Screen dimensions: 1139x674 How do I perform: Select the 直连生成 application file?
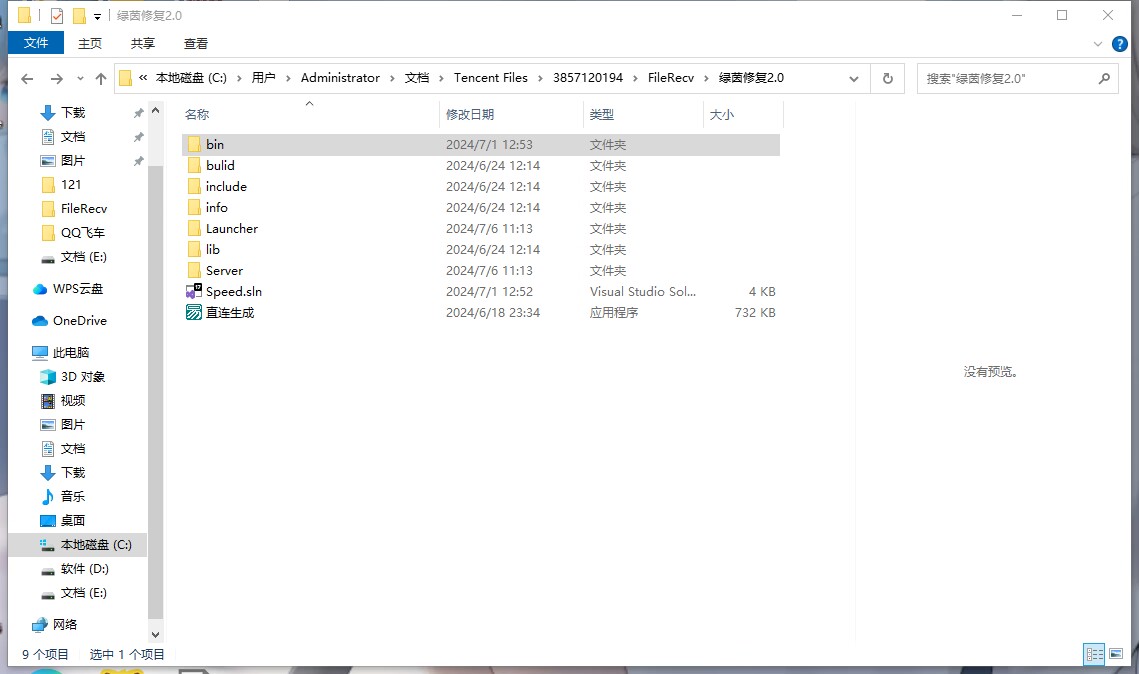pos(229,313)
